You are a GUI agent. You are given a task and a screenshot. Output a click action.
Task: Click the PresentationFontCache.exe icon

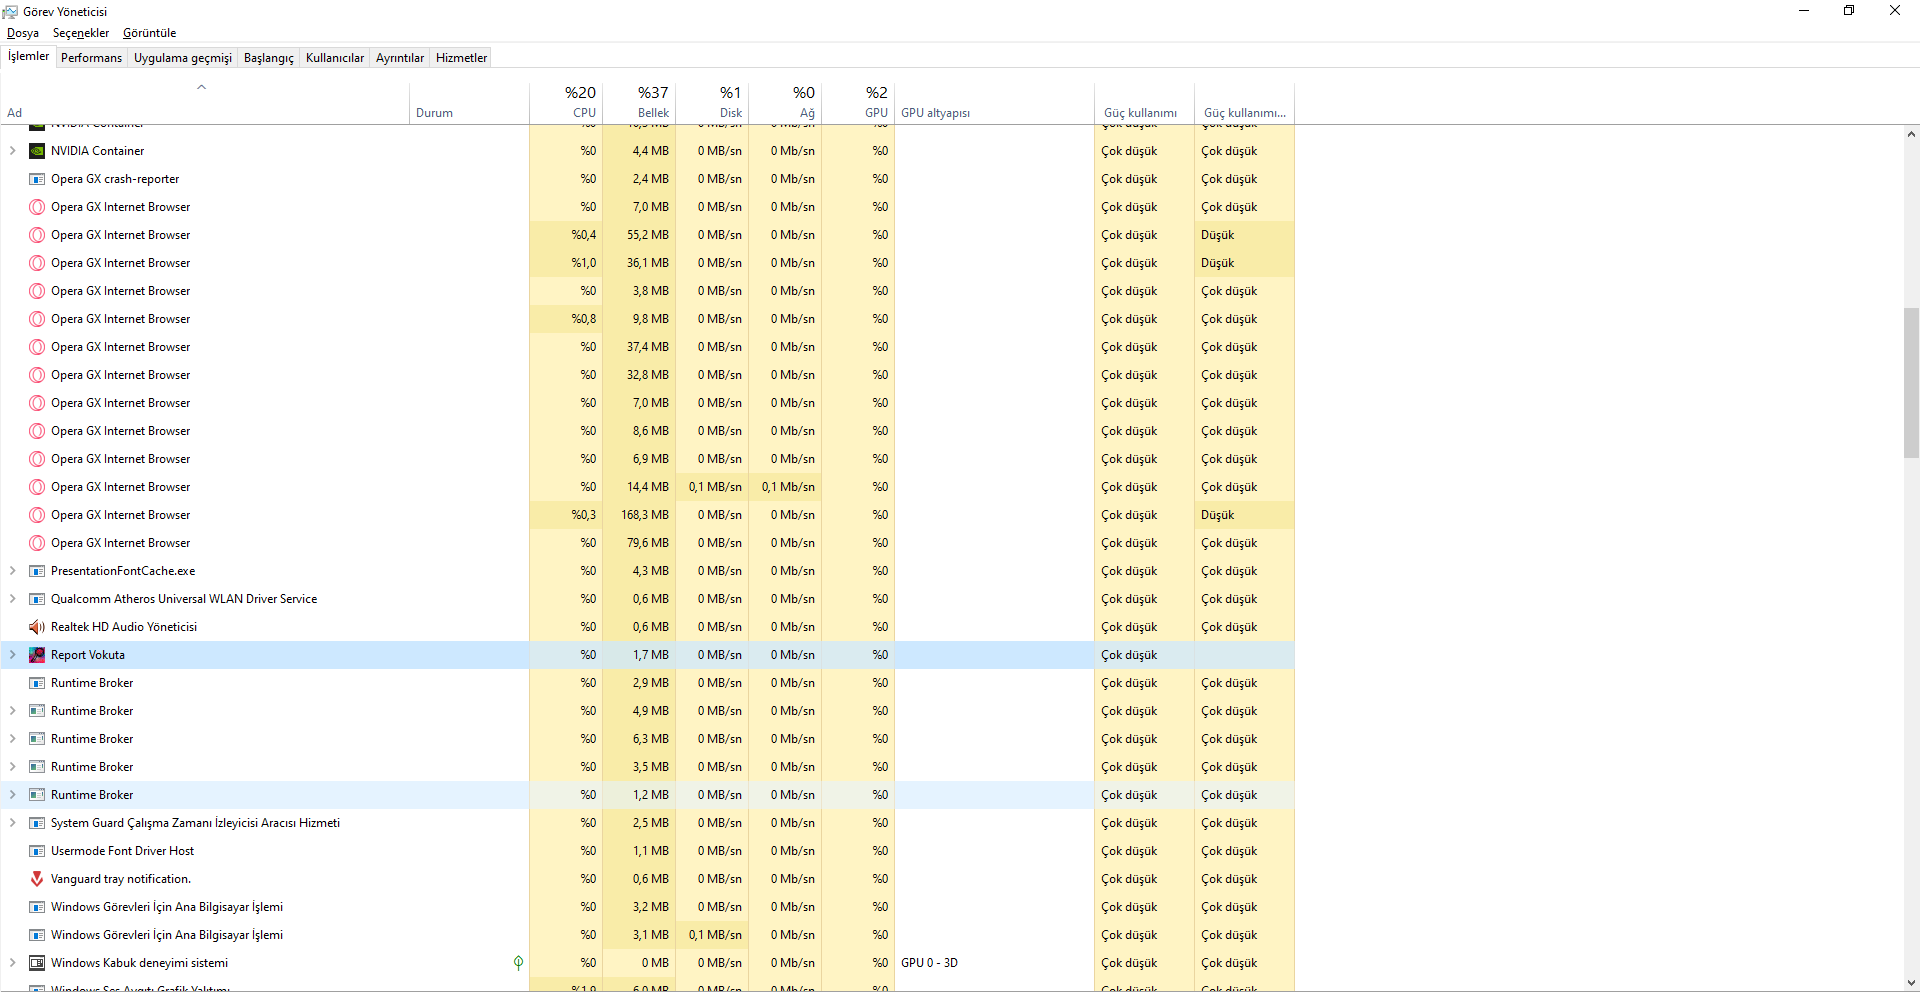coord(37,571)
